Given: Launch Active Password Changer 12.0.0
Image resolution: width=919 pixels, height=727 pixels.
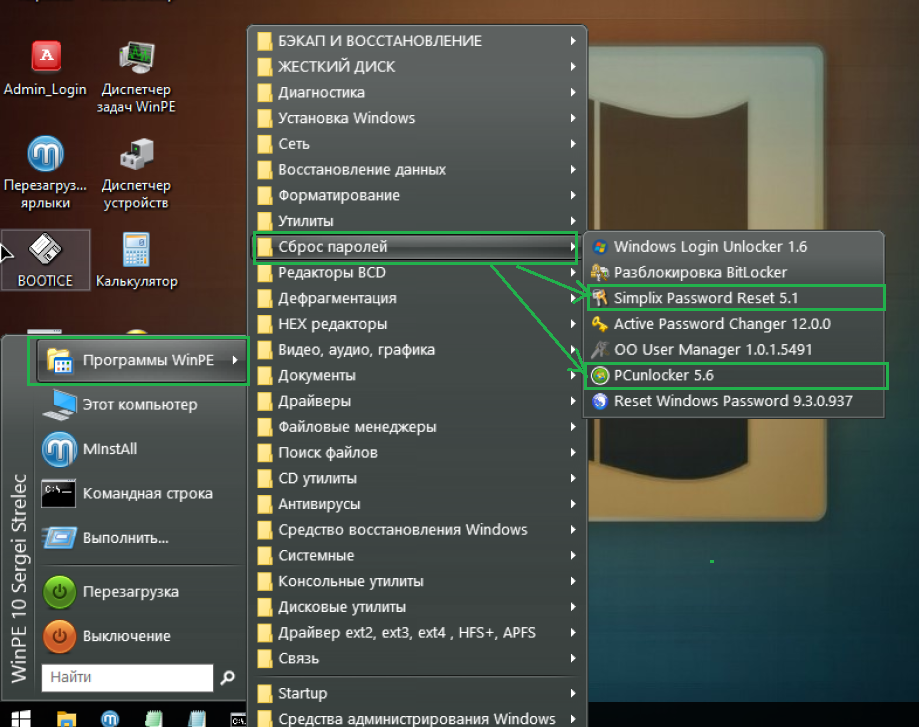Looking at the screenshot, I should pyautogui.click(x=734, y=324).
